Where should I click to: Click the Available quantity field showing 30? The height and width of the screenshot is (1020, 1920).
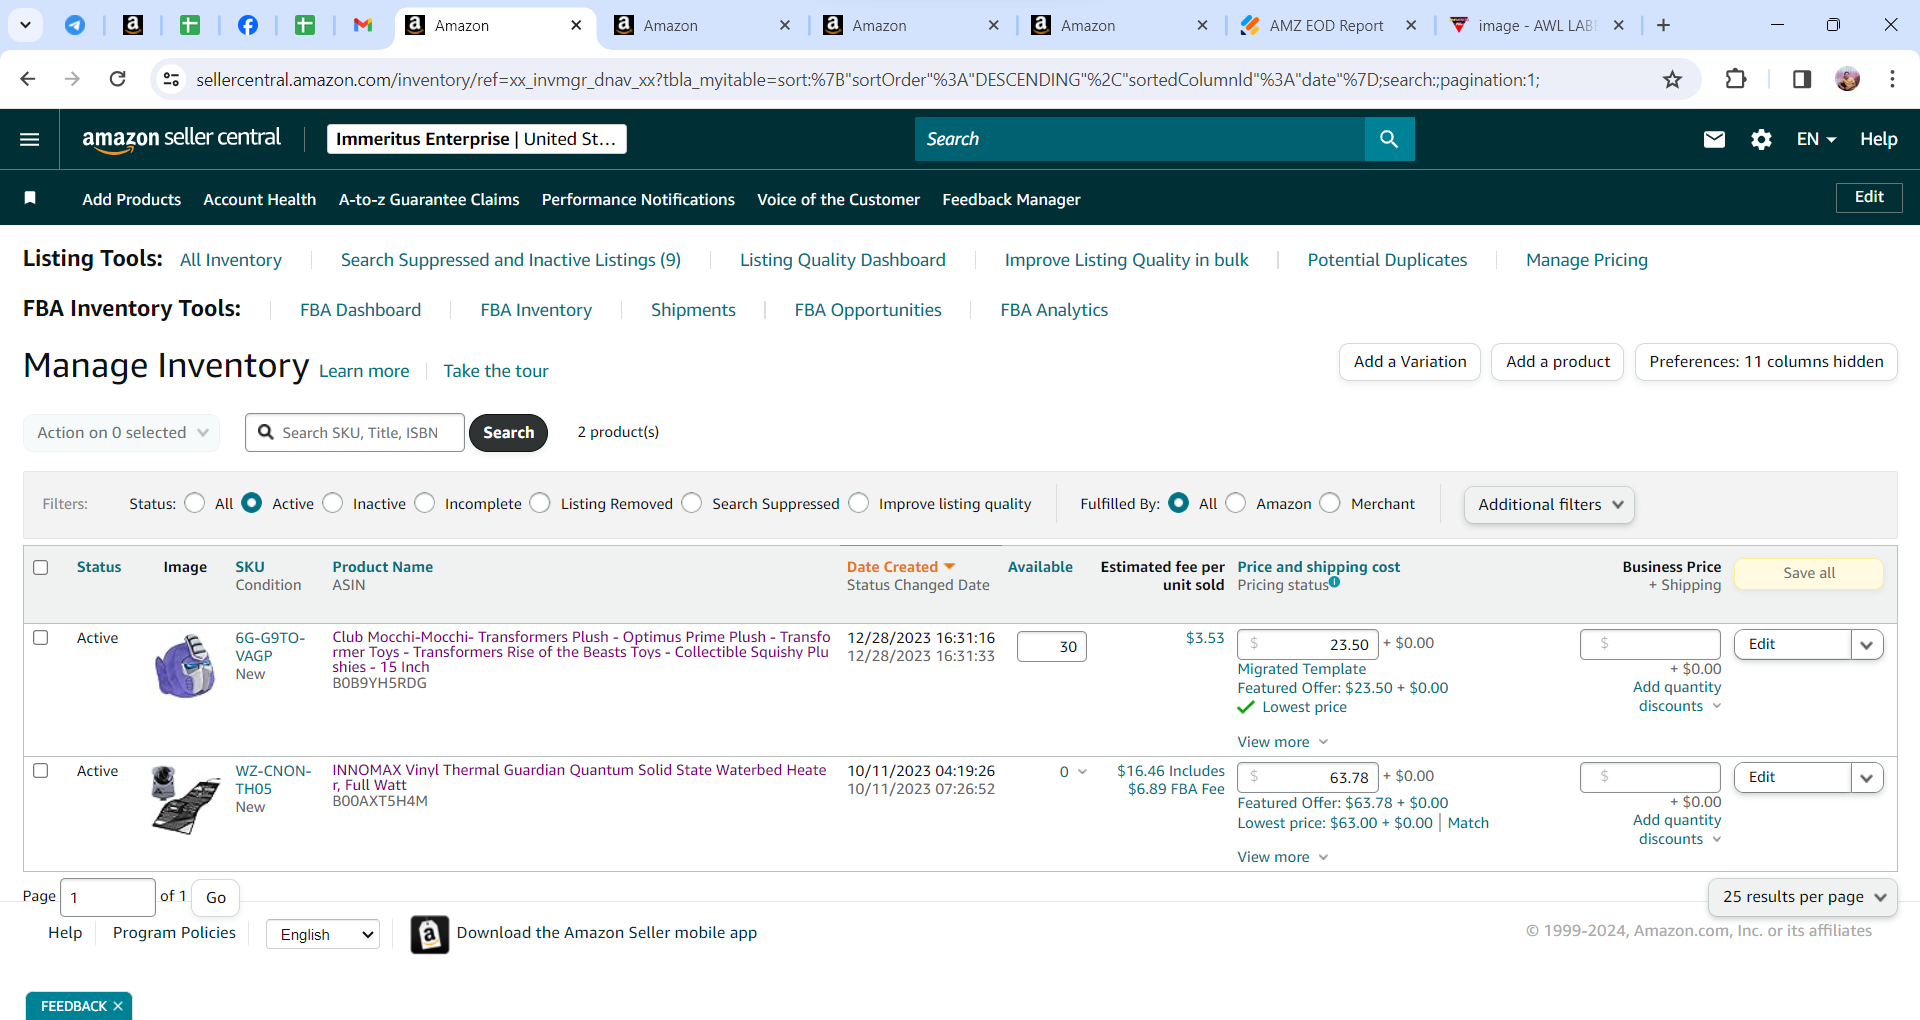click(1052, 647)
